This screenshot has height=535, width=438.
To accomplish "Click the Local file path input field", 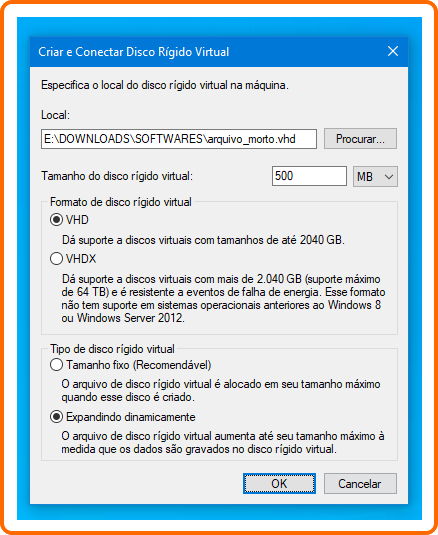I will [179, 139].
